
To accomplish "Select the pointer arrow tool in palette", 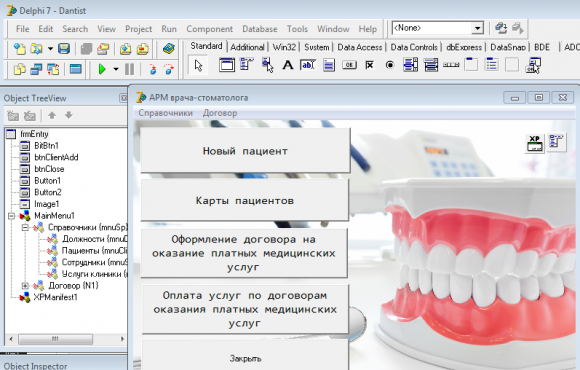I will coord(198,65).
